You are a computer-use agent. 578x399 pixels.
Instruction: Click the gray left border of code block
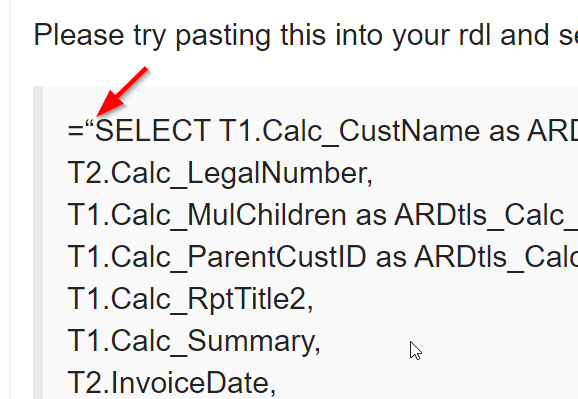38,242
